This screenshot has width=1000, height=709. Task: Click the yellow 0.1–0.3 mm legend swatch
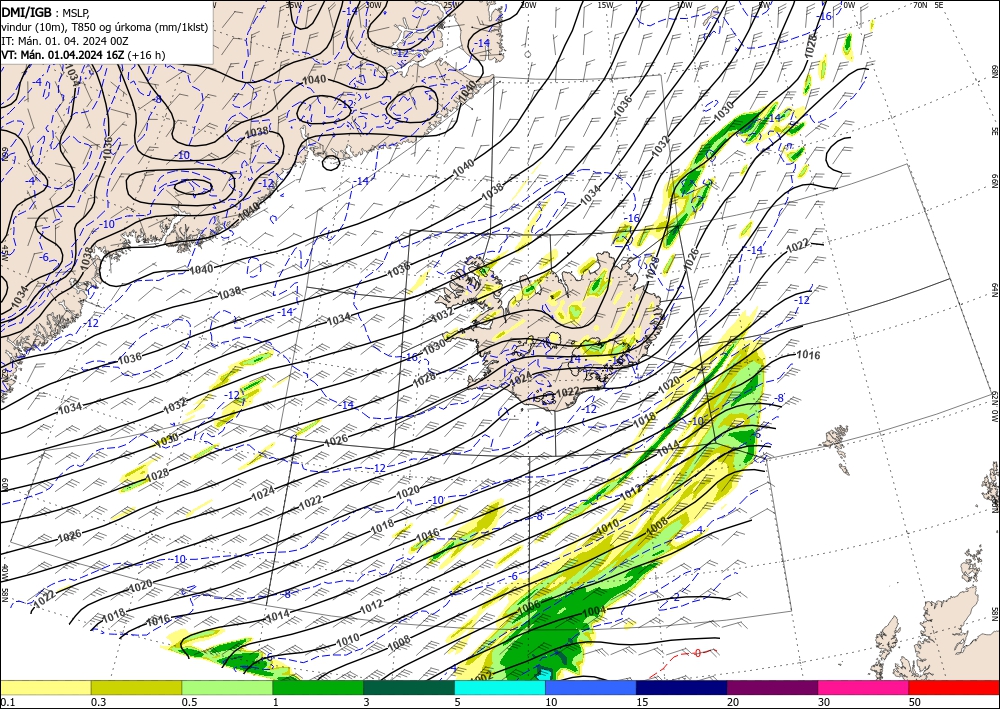[45, 687]
